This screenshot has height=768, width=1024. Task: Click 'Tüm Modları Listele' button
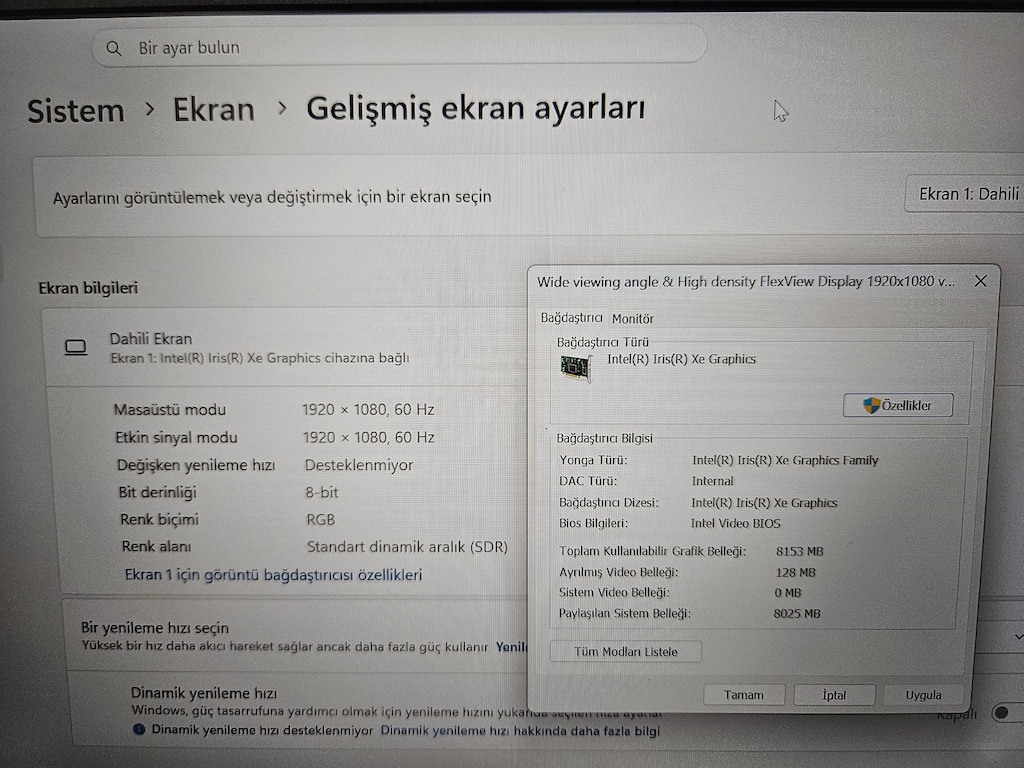coord(626,652)
